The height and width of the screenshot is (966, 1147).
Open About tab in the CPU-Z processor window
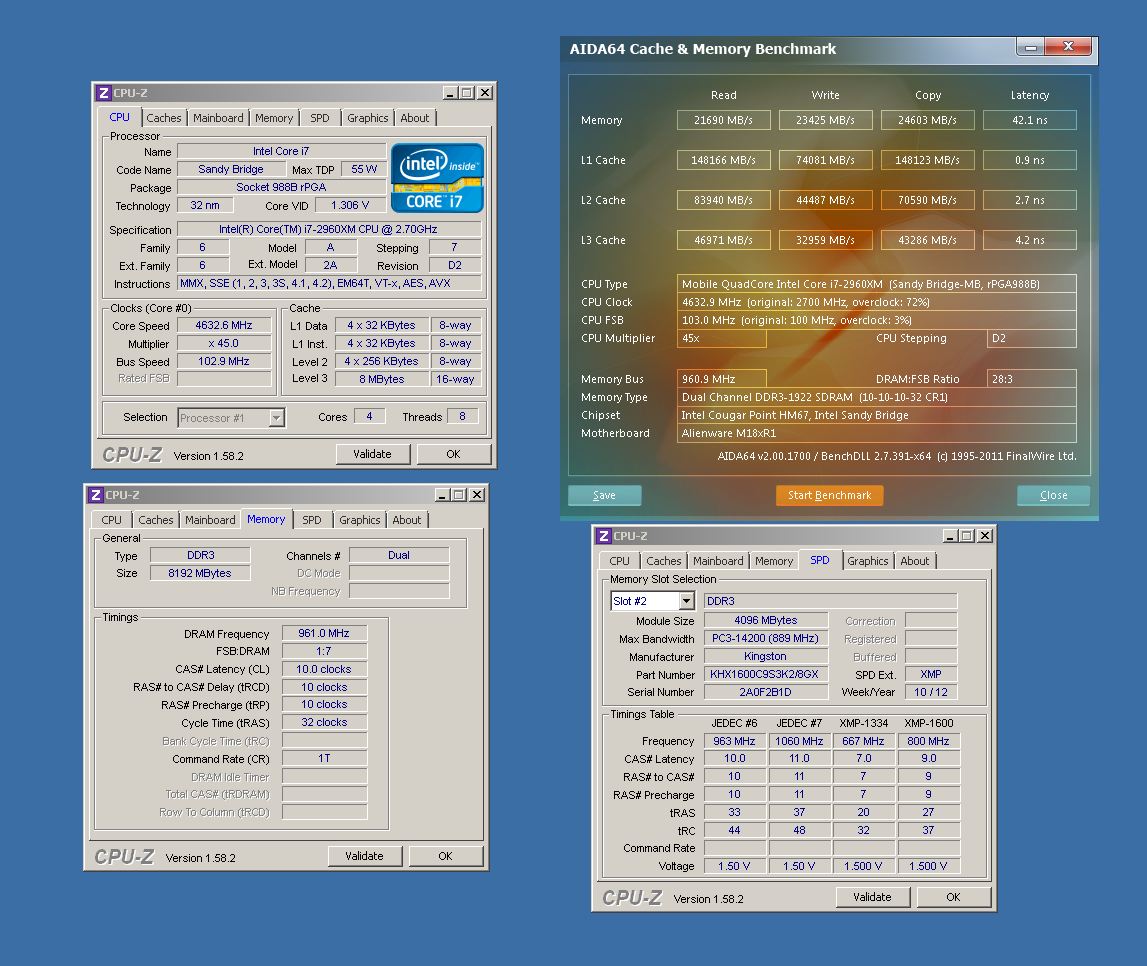[x=415, y=118]
